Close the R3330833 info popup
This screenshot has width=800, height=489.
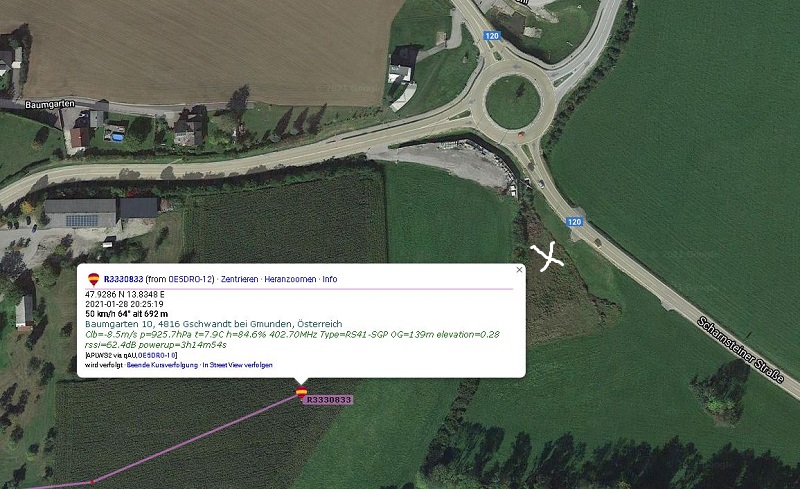coord(519,270)
